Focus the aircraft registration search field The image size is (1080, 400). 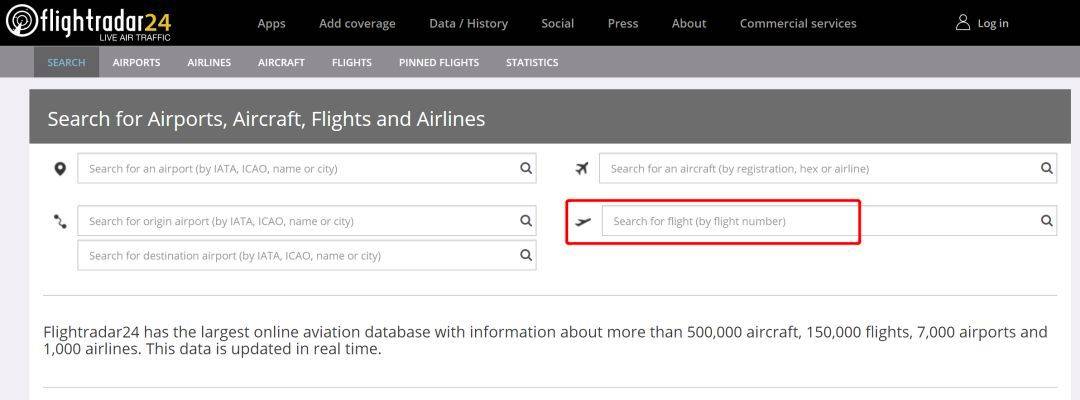click(818, 168)
